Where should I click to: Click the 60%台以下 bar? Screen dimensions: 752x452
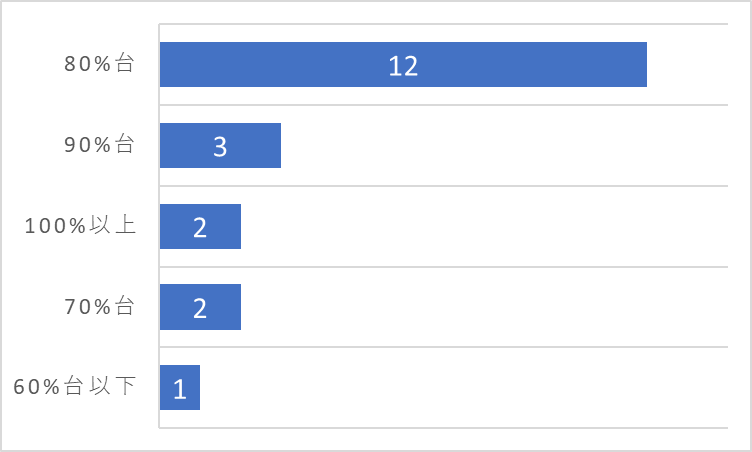point(180,388)
